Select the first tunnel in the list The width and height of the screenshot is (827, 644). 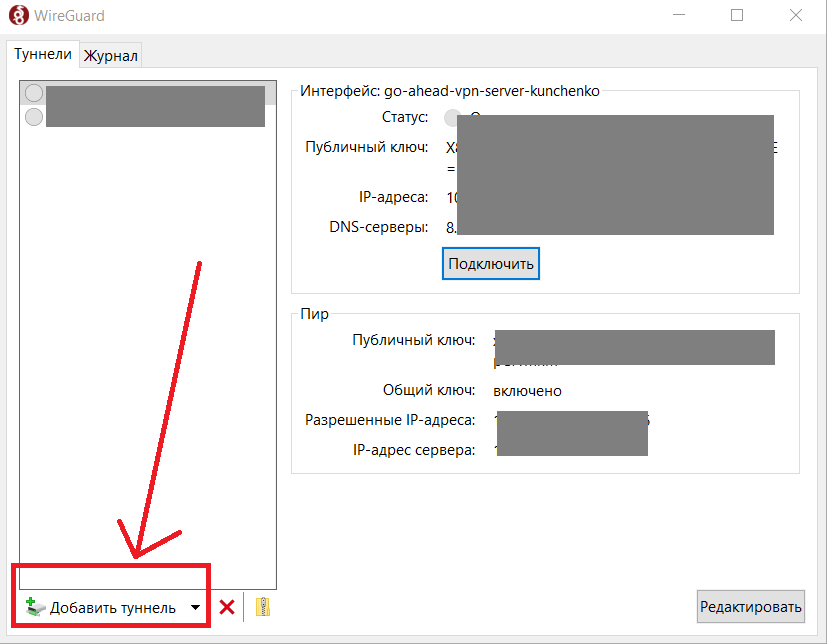pyautogui.click(x=155, y=93)
